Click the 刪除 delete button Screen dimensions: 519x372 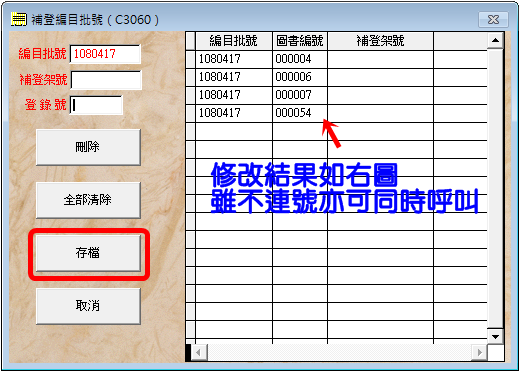click(88, 147)
